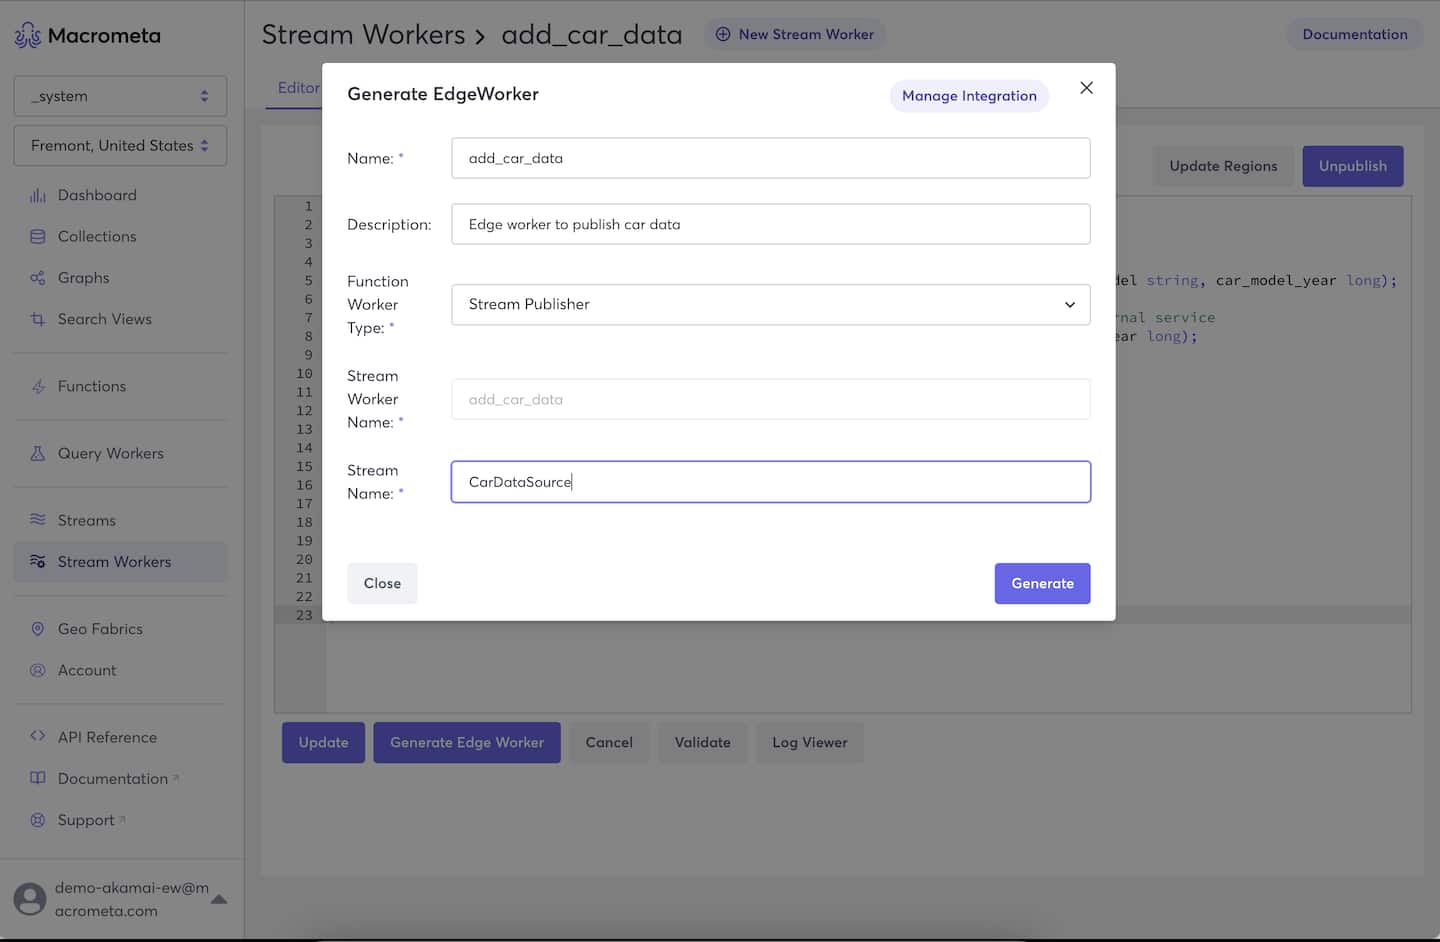The width and height of the screenshot is (1440, 942).
Task: Click the Close button in the dialog
Action: click(x=382, y=584)
